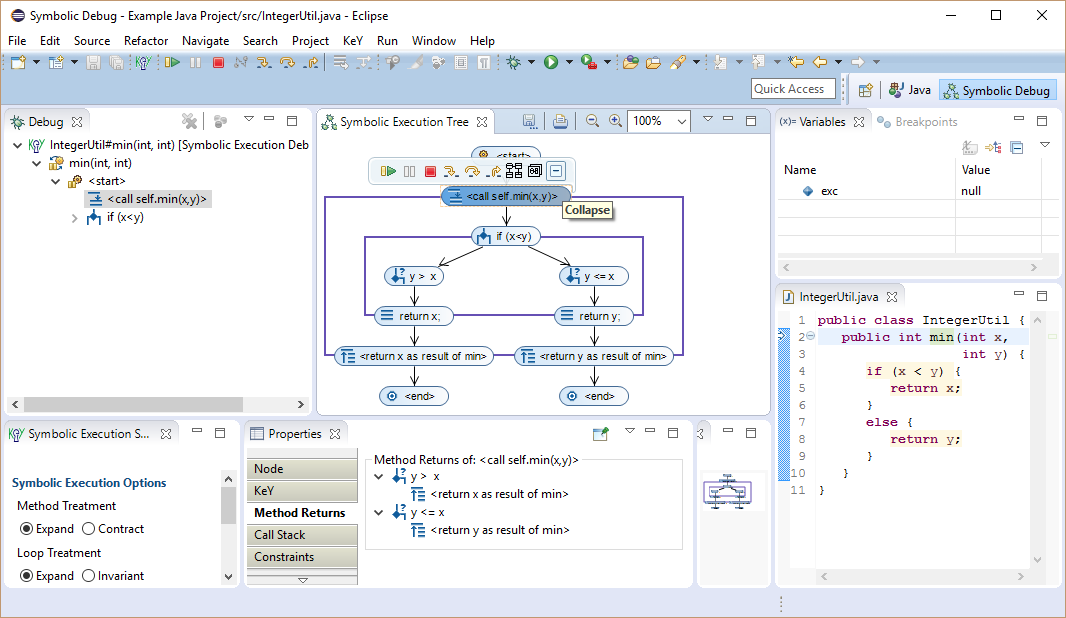Click the Symbolic Debug perspective button
Screen dimensions: 1066x618
(x=997, y=90)
